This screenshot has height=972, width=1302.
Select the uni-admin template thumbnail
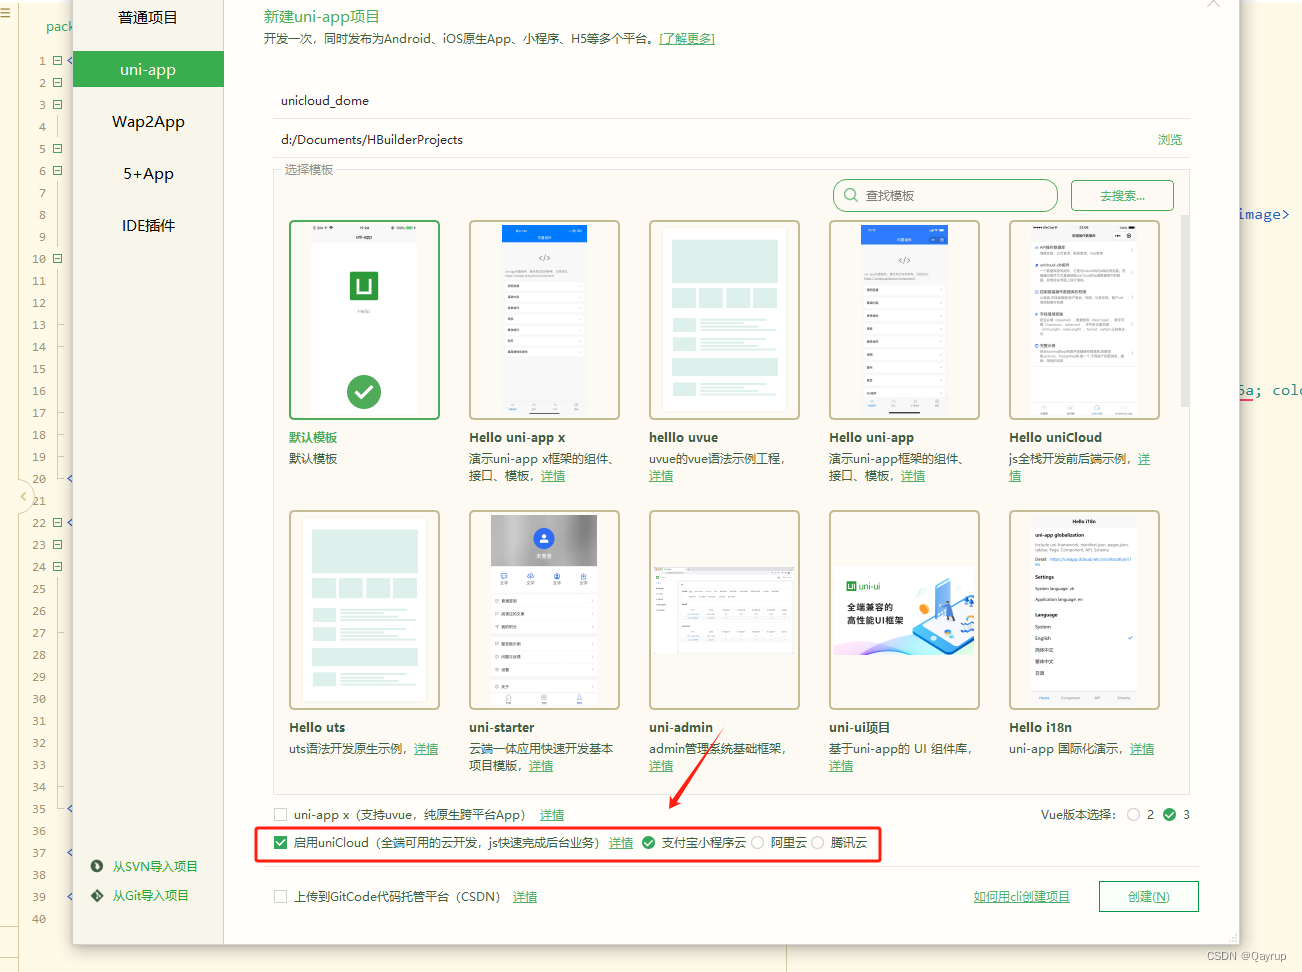pyautogui.click(x=724, y=610)
